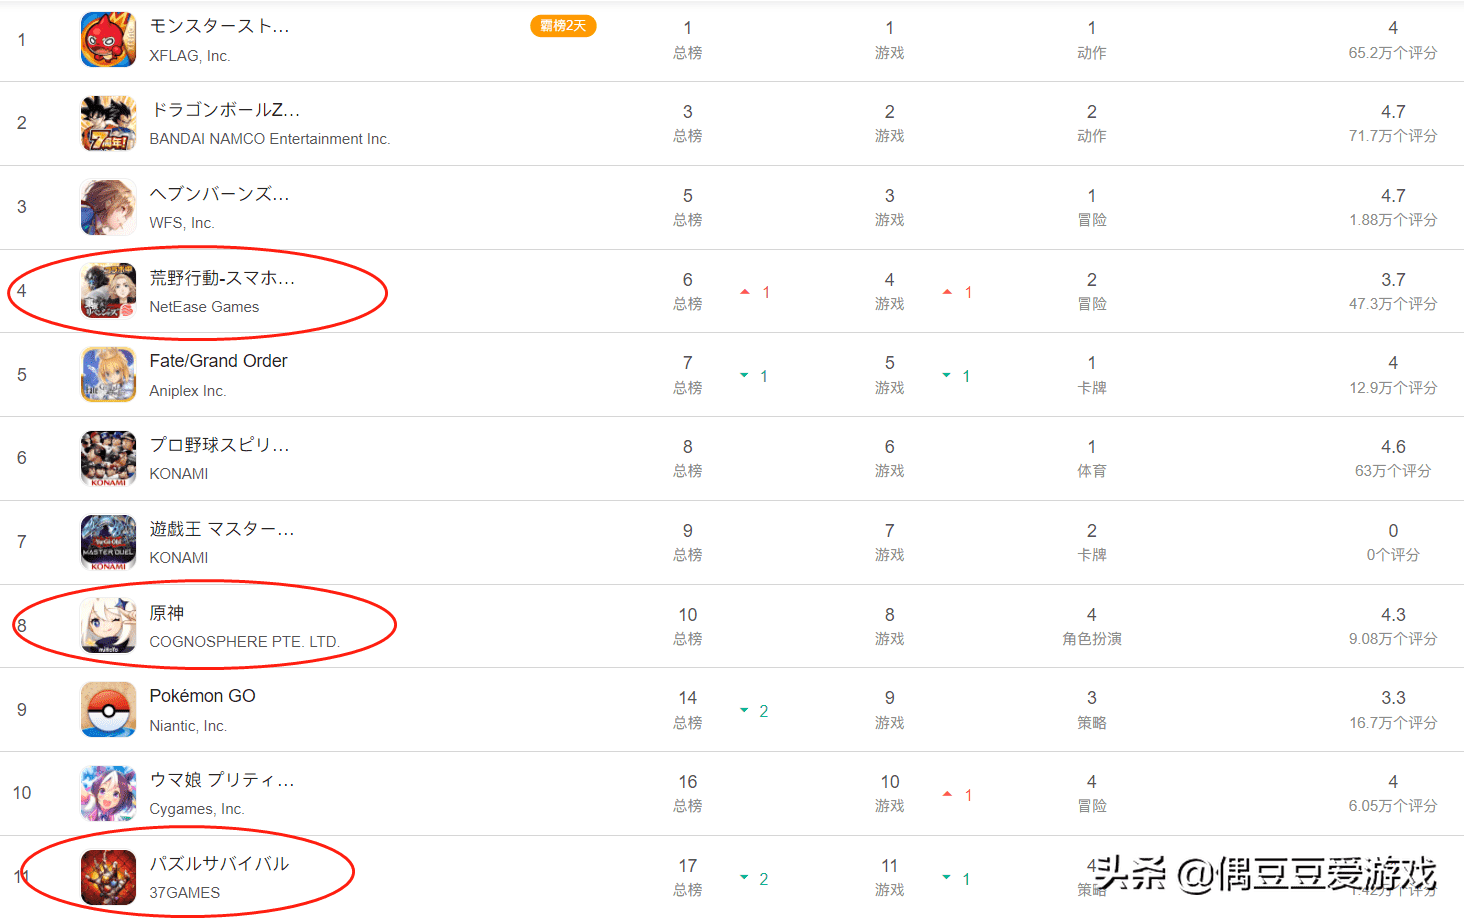Viewport: 1464px width, 919px height.
Task: Click 遊戯王's games rank 7 游戏
Action: coord(890,542)
